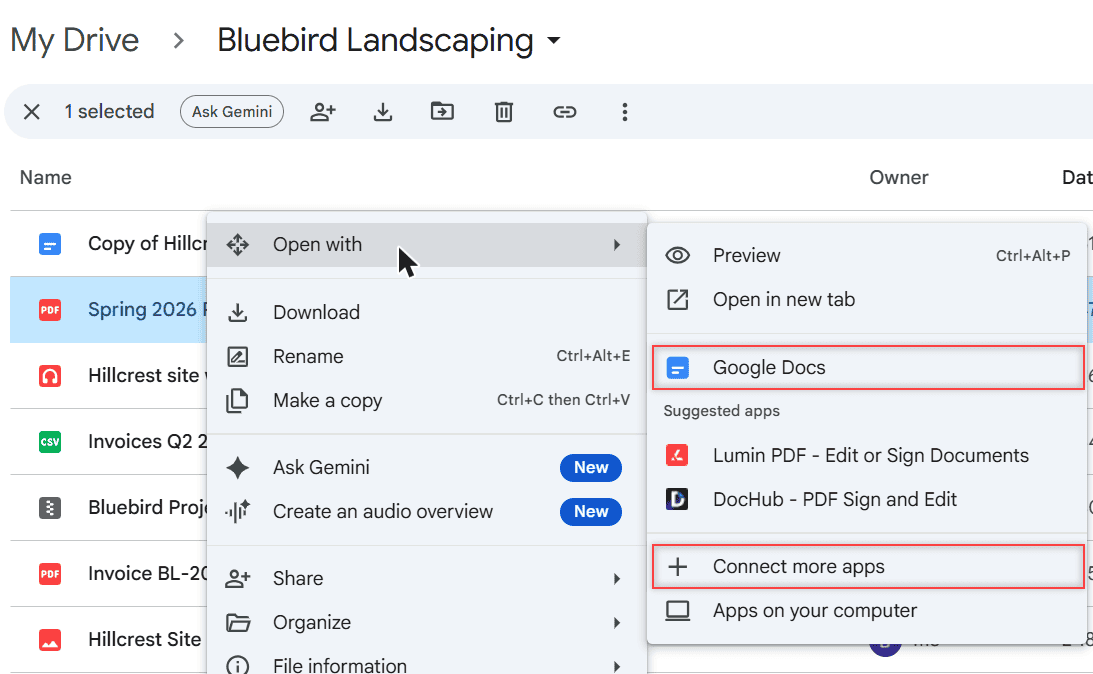1093x674 pixels.
Task: Click the Open with submenu arrow
Action: (x=617, y=245)
